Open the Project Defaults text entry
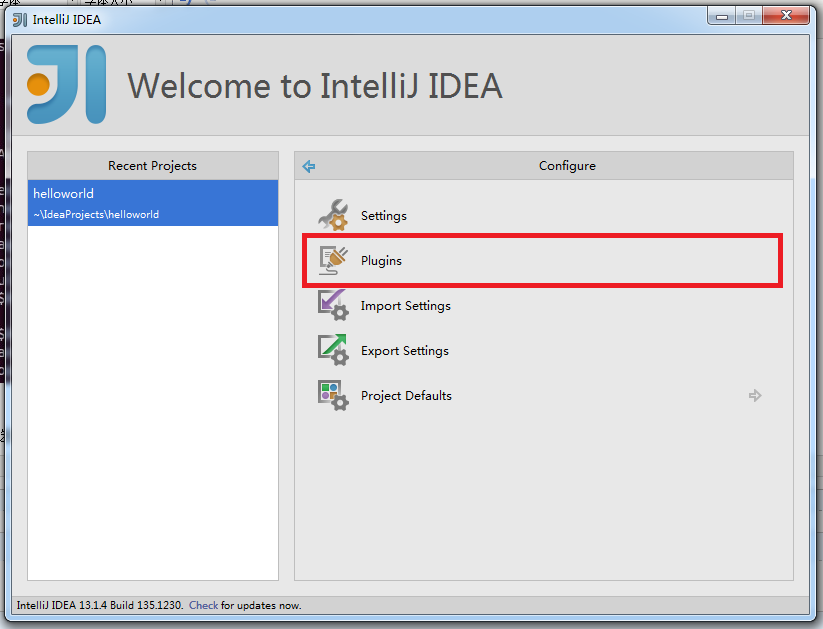This screenshot has height=629, width=823. pos(406,396)
